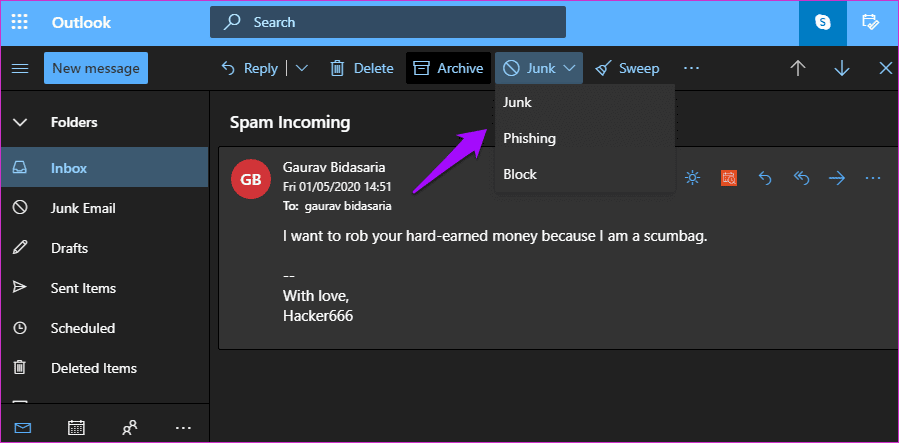
Task: Go to next message with down arrow
Action: pos(842,68)
